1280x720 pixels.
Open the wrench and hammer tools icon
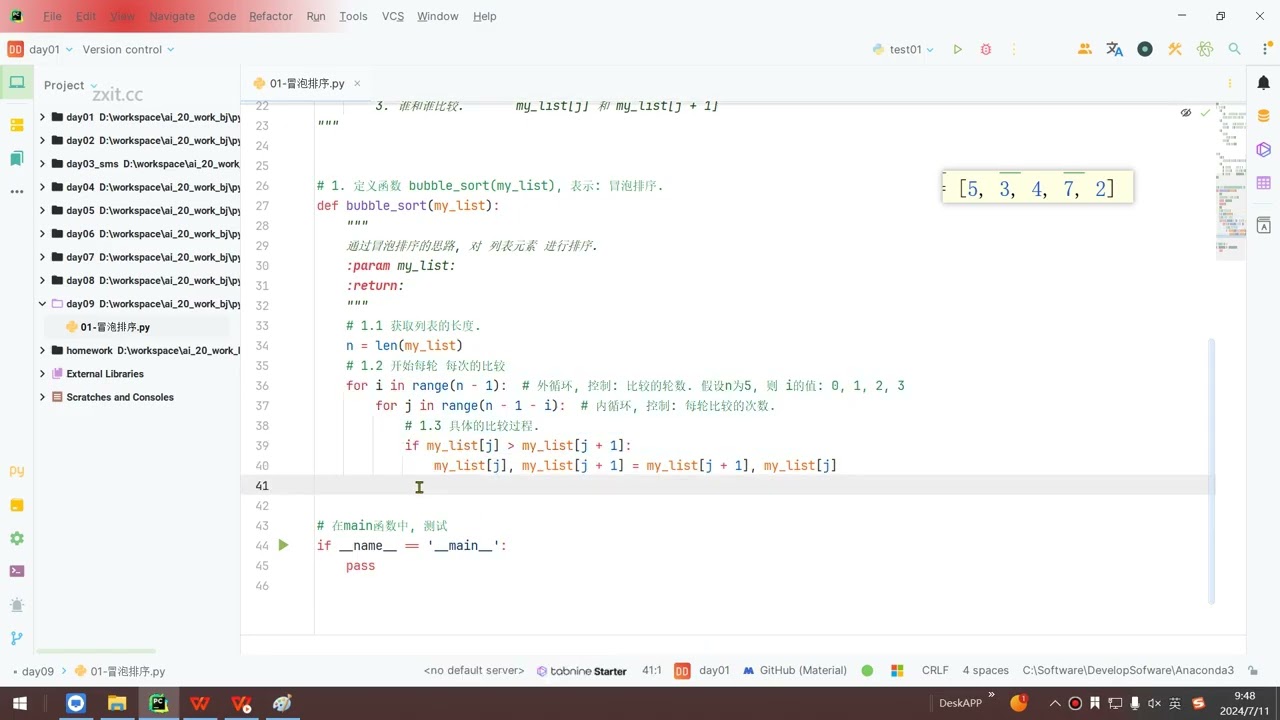coord(1175,49)
